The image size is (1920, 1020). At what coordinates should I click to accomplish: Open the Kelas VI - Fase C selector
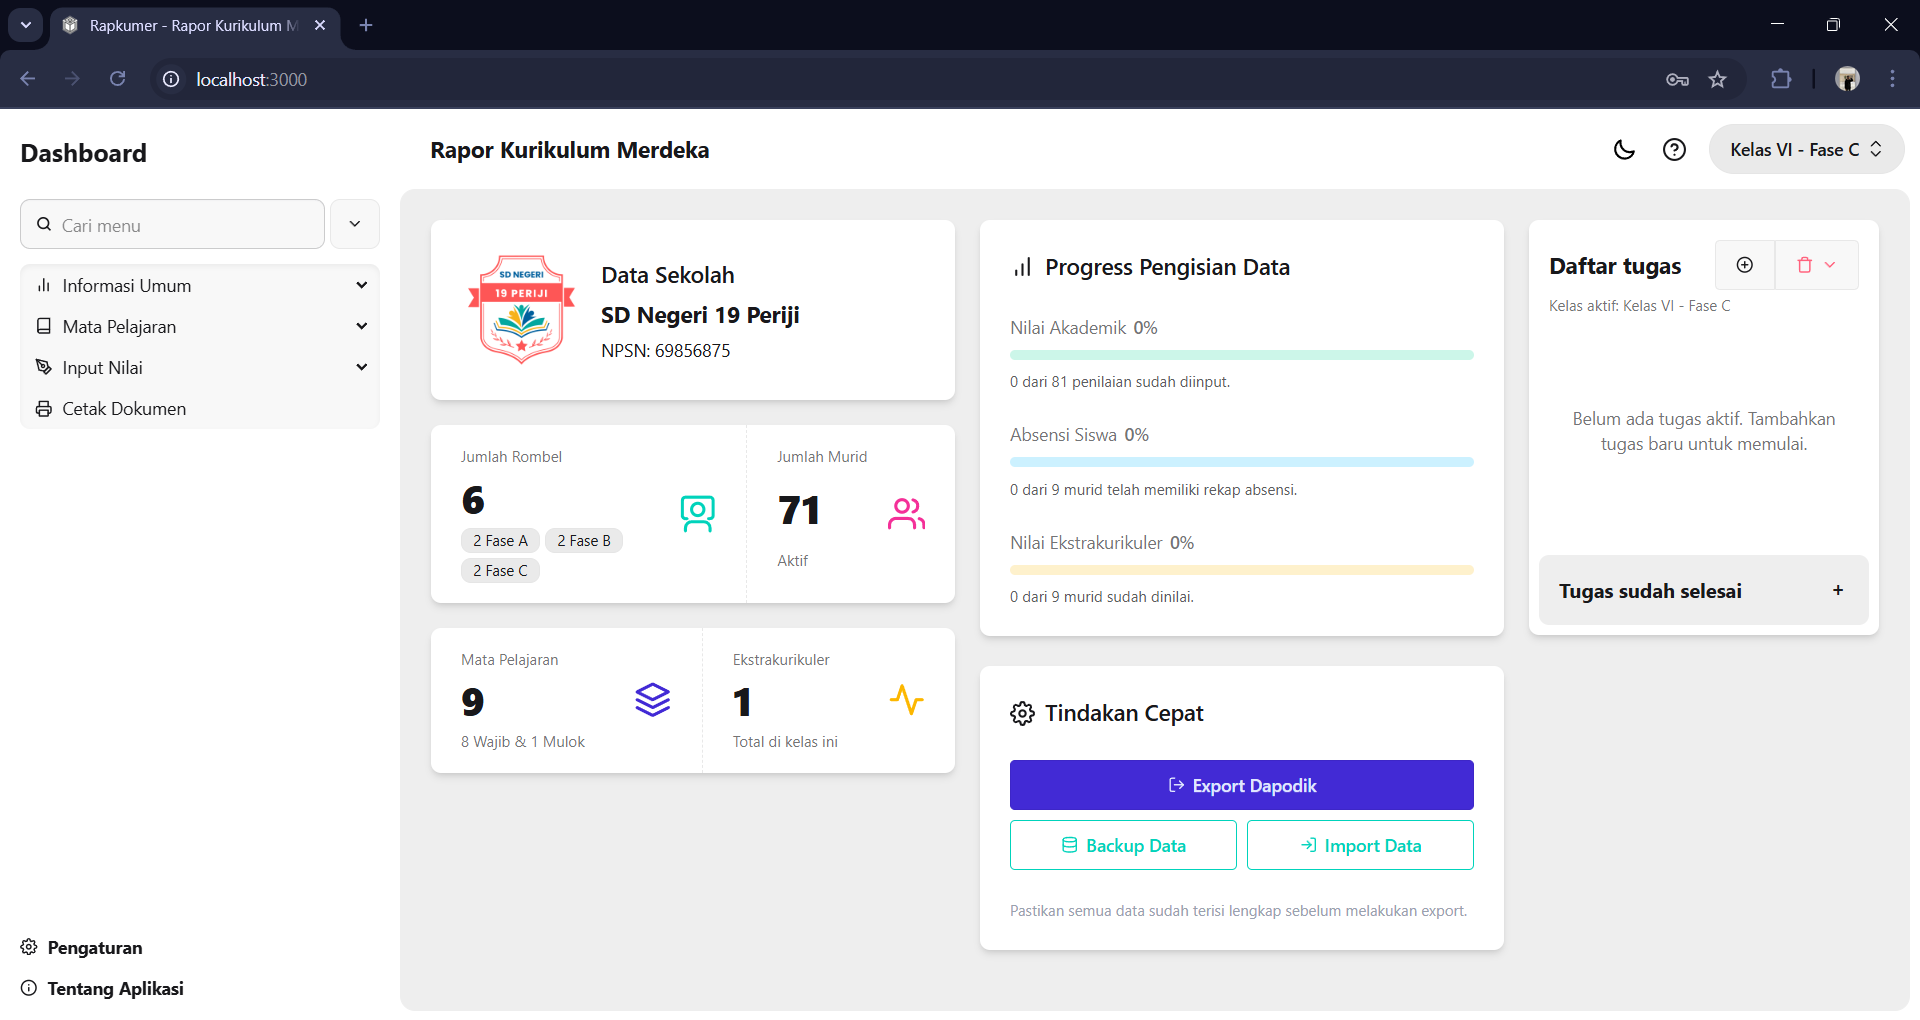point(1806,150)
